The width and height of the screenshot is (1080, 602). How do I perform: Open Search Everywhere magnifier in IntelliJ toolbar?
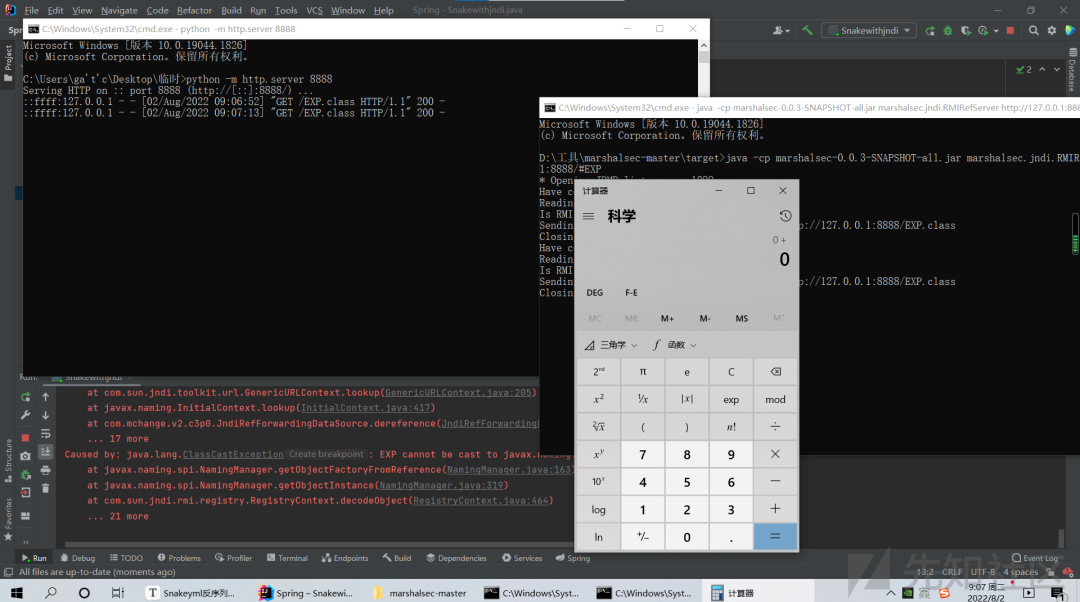click(x=1033, y=30)
